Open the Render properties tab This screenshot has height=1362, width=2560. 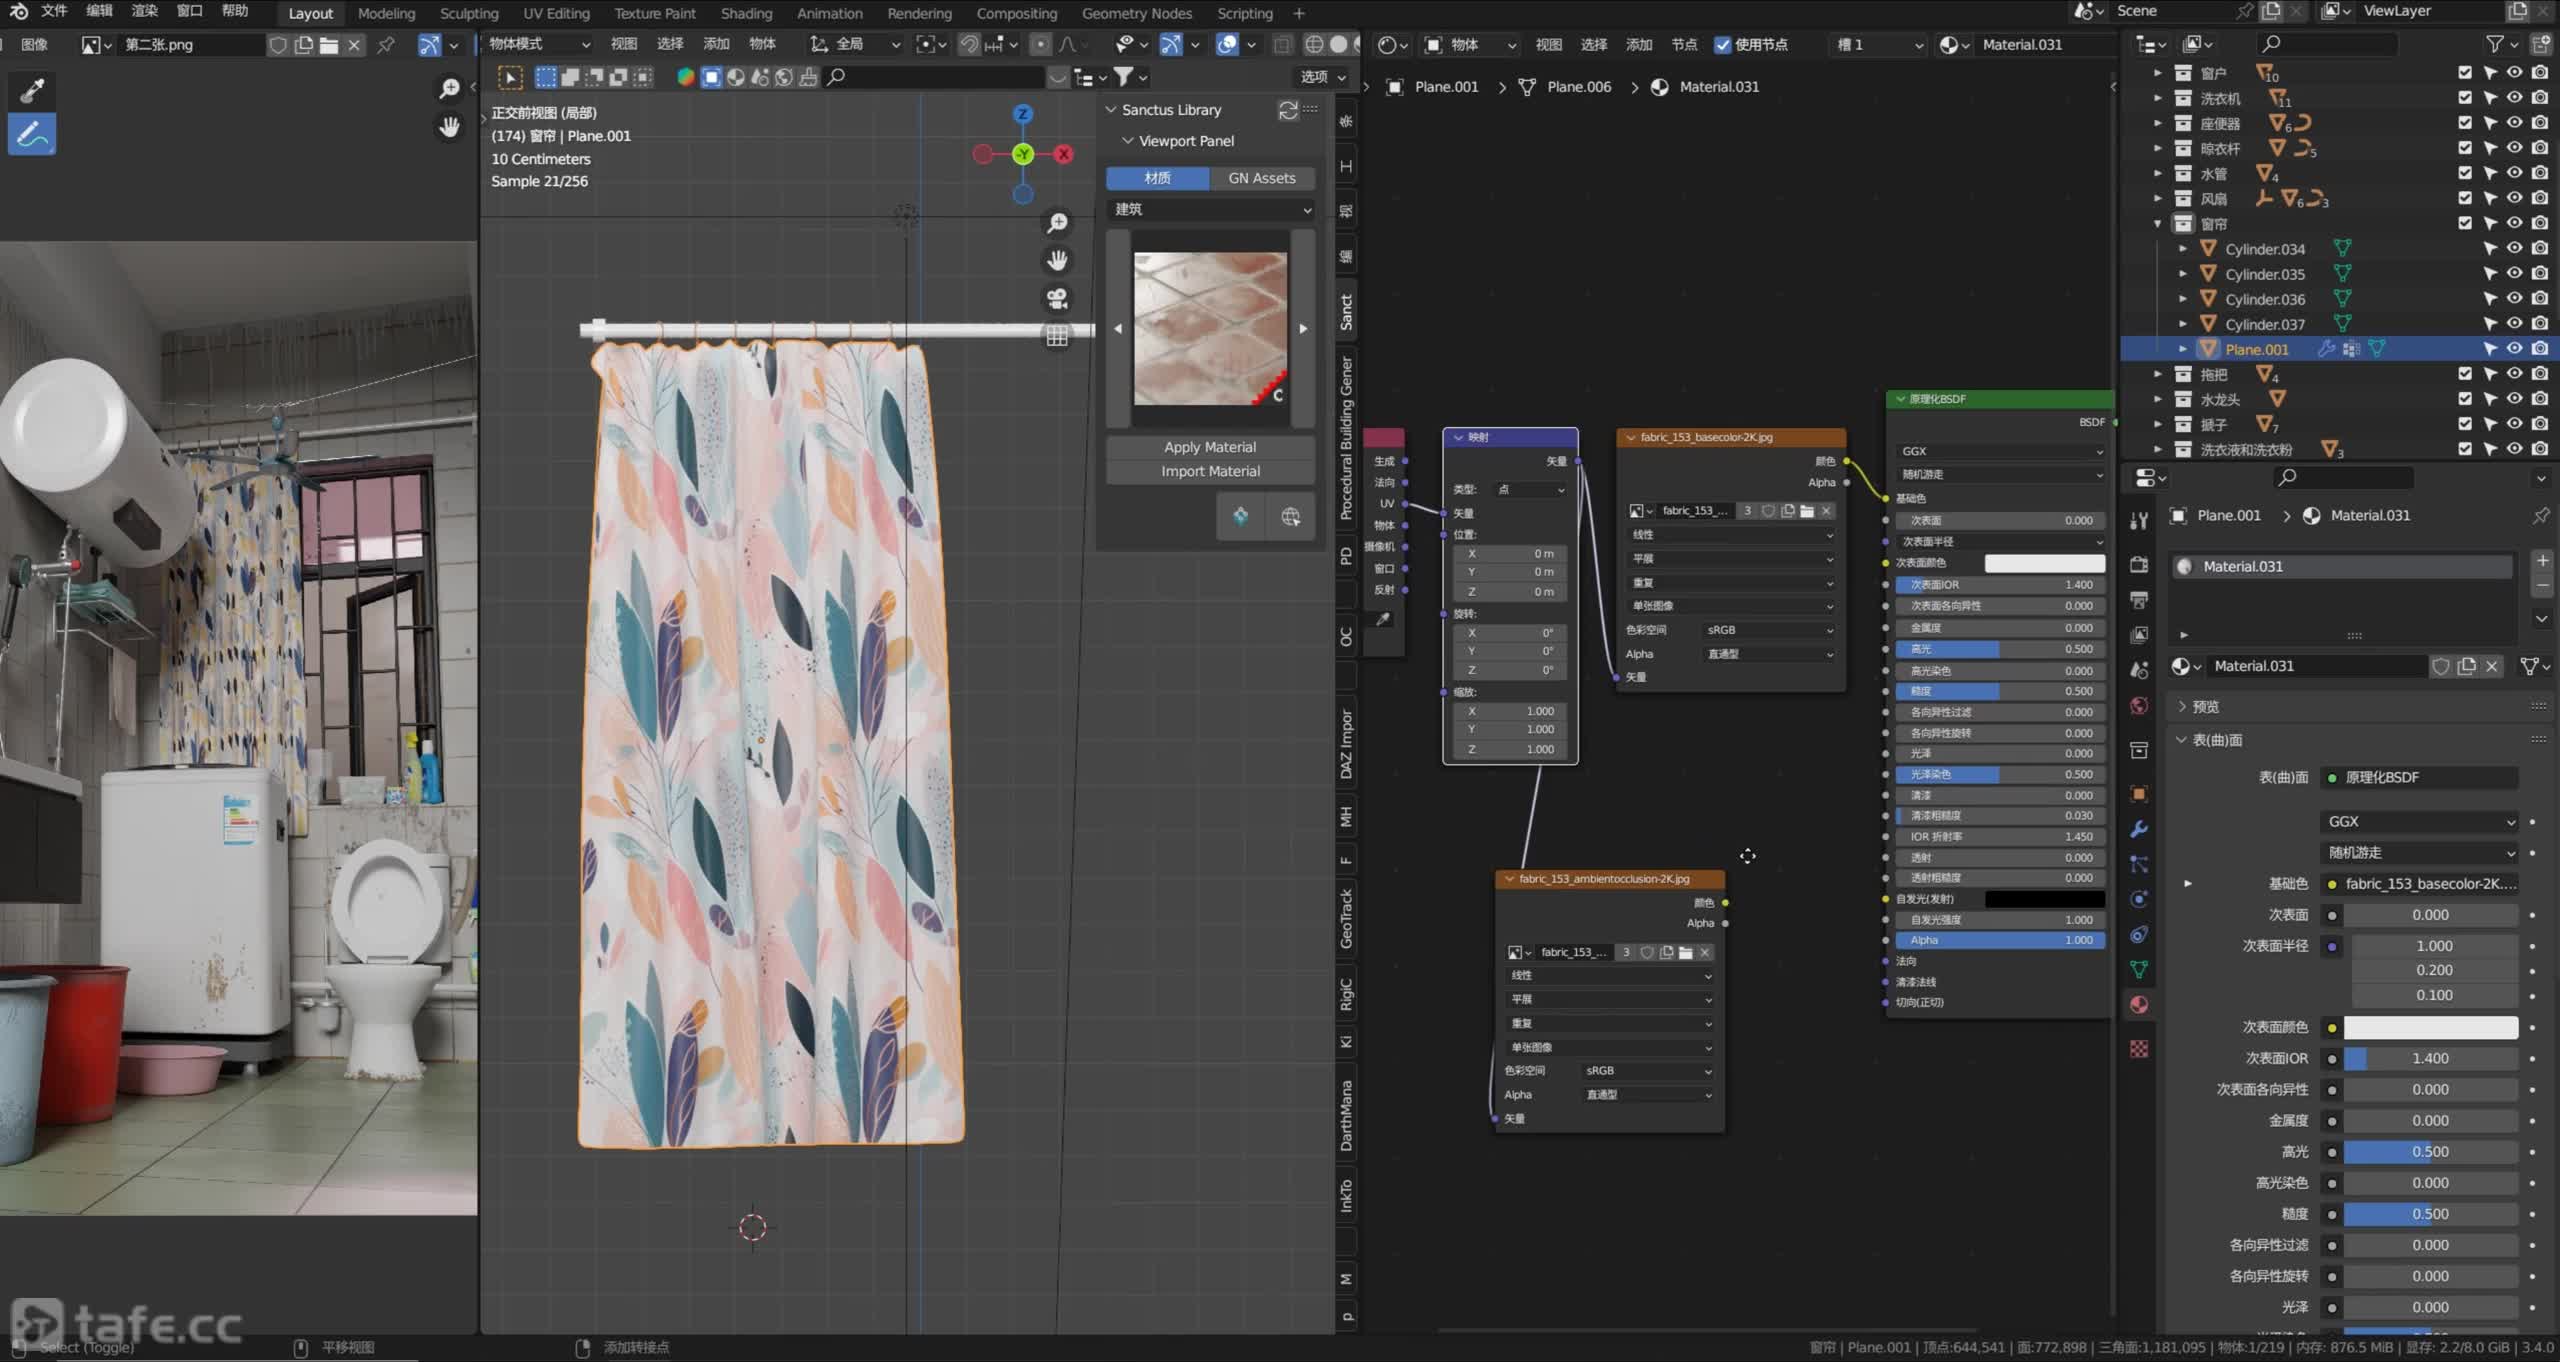tap(2139, 565)
